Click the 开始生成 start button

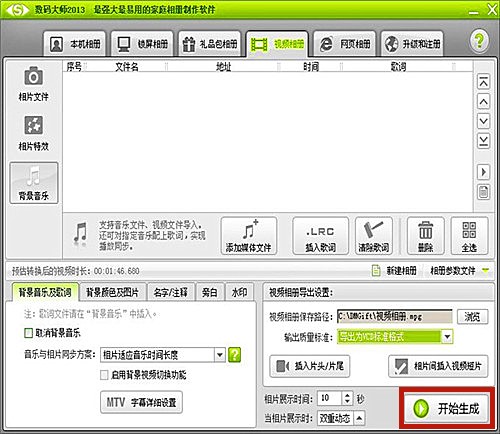click(x=447, y=408)
